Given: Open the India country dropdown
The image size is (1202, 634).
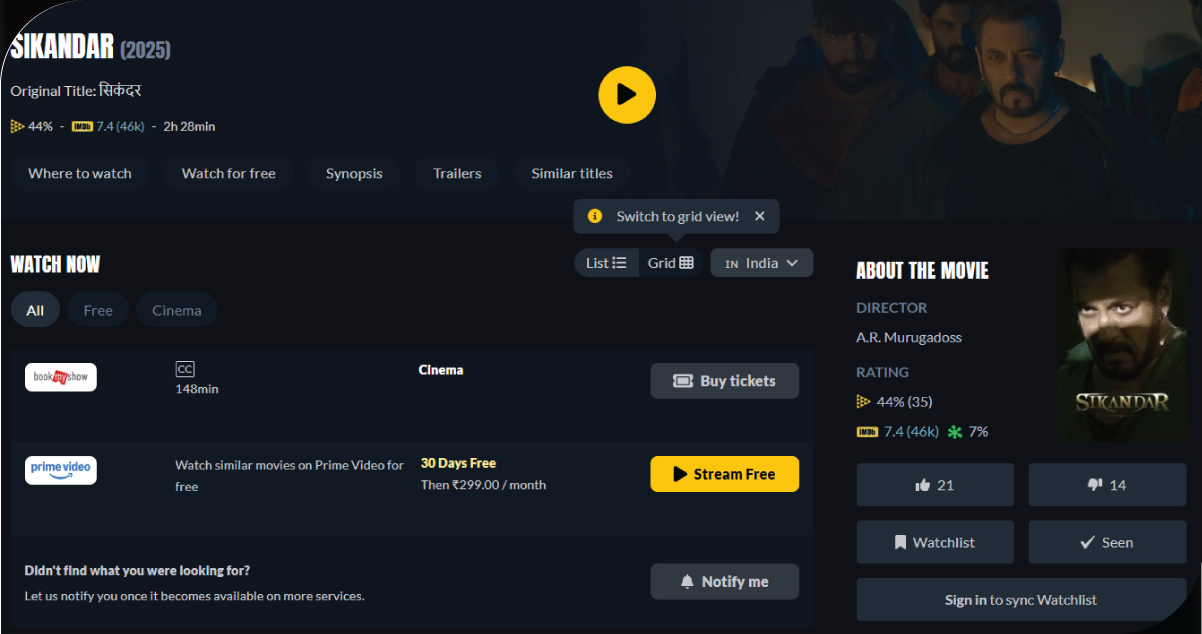Looking at the screenshot, I should (761, 263).
